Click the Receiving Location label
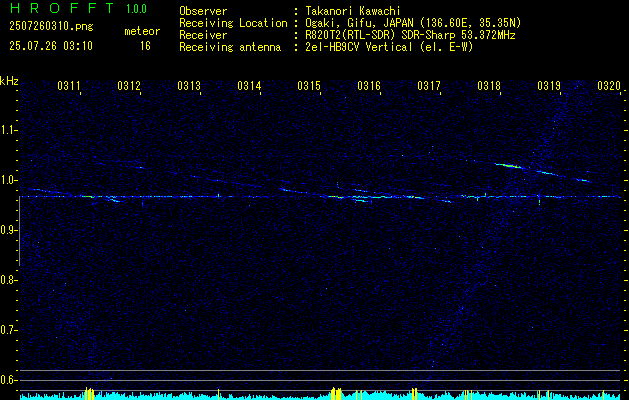The image size is (629, 400). [x=233, y=23]
